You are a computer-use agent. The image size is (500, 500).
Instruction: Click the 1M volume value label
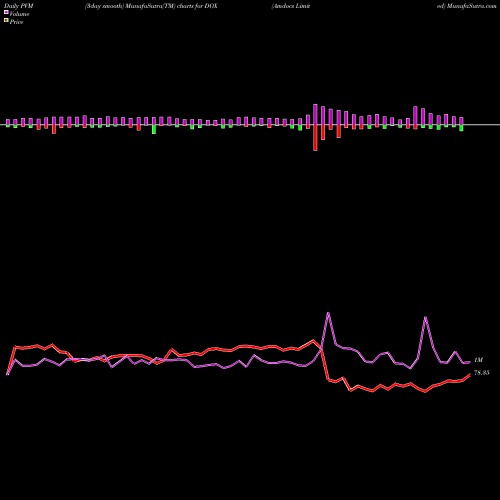point(478,360)
